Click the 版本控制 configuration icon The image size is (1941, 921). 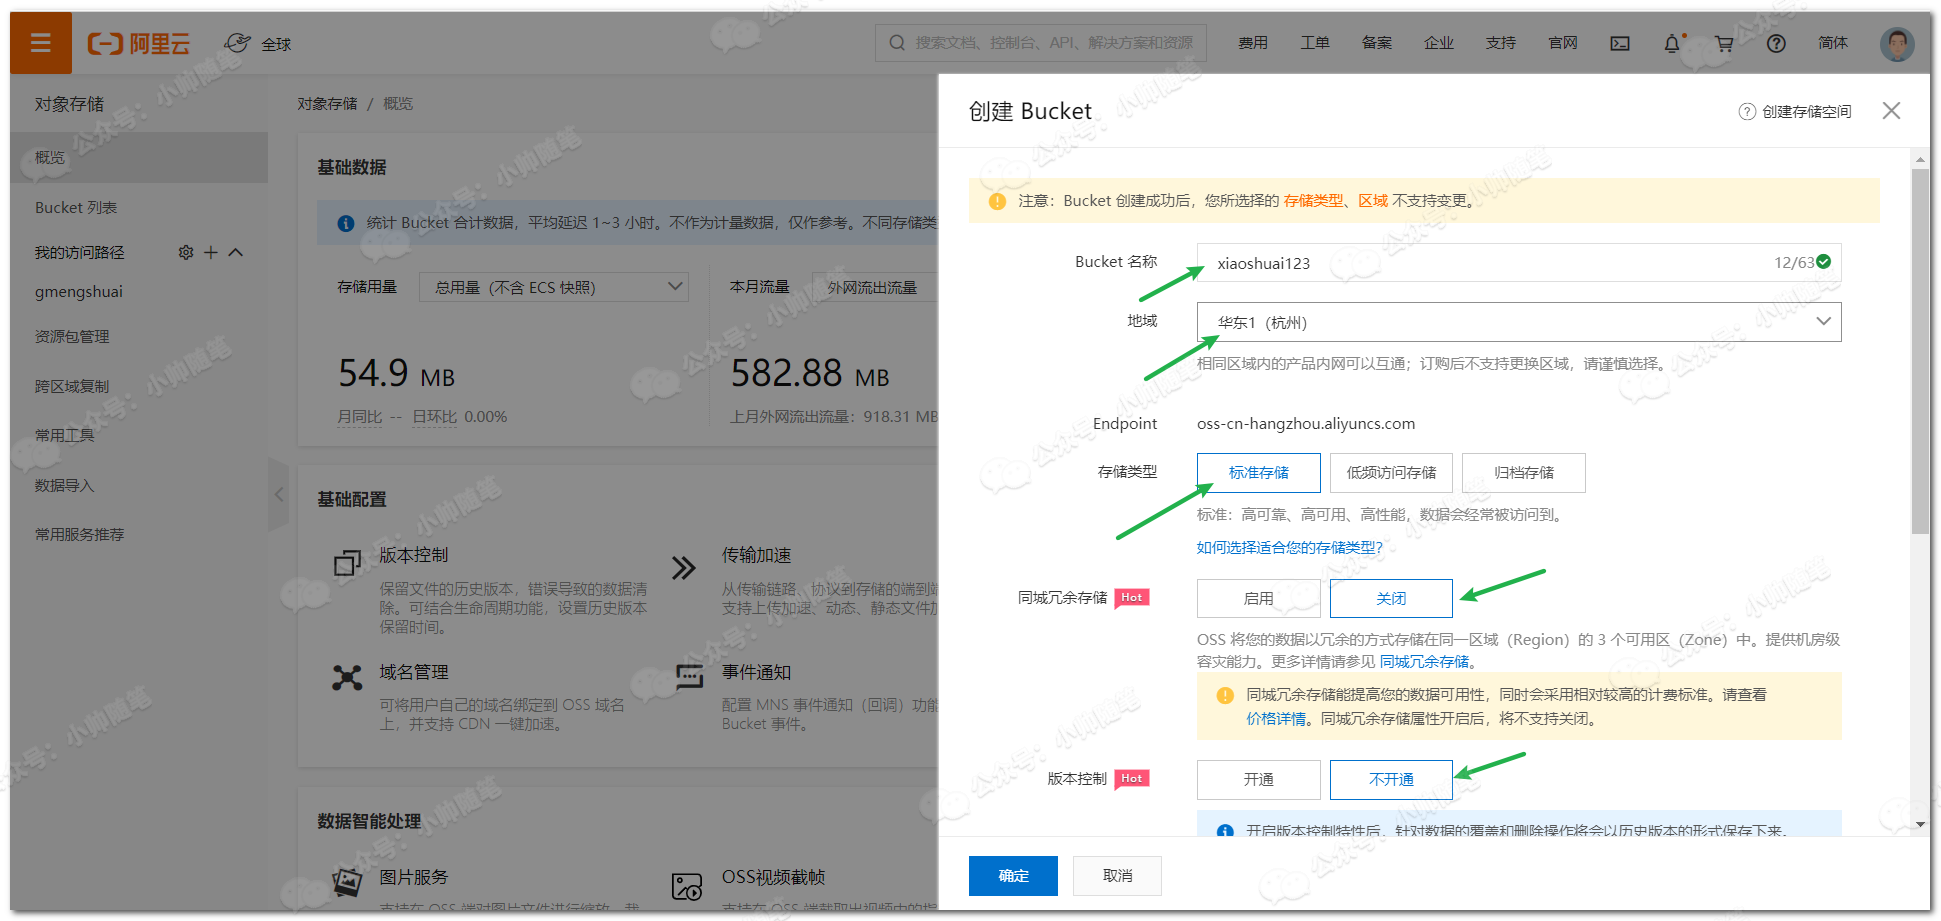(347, 563)
